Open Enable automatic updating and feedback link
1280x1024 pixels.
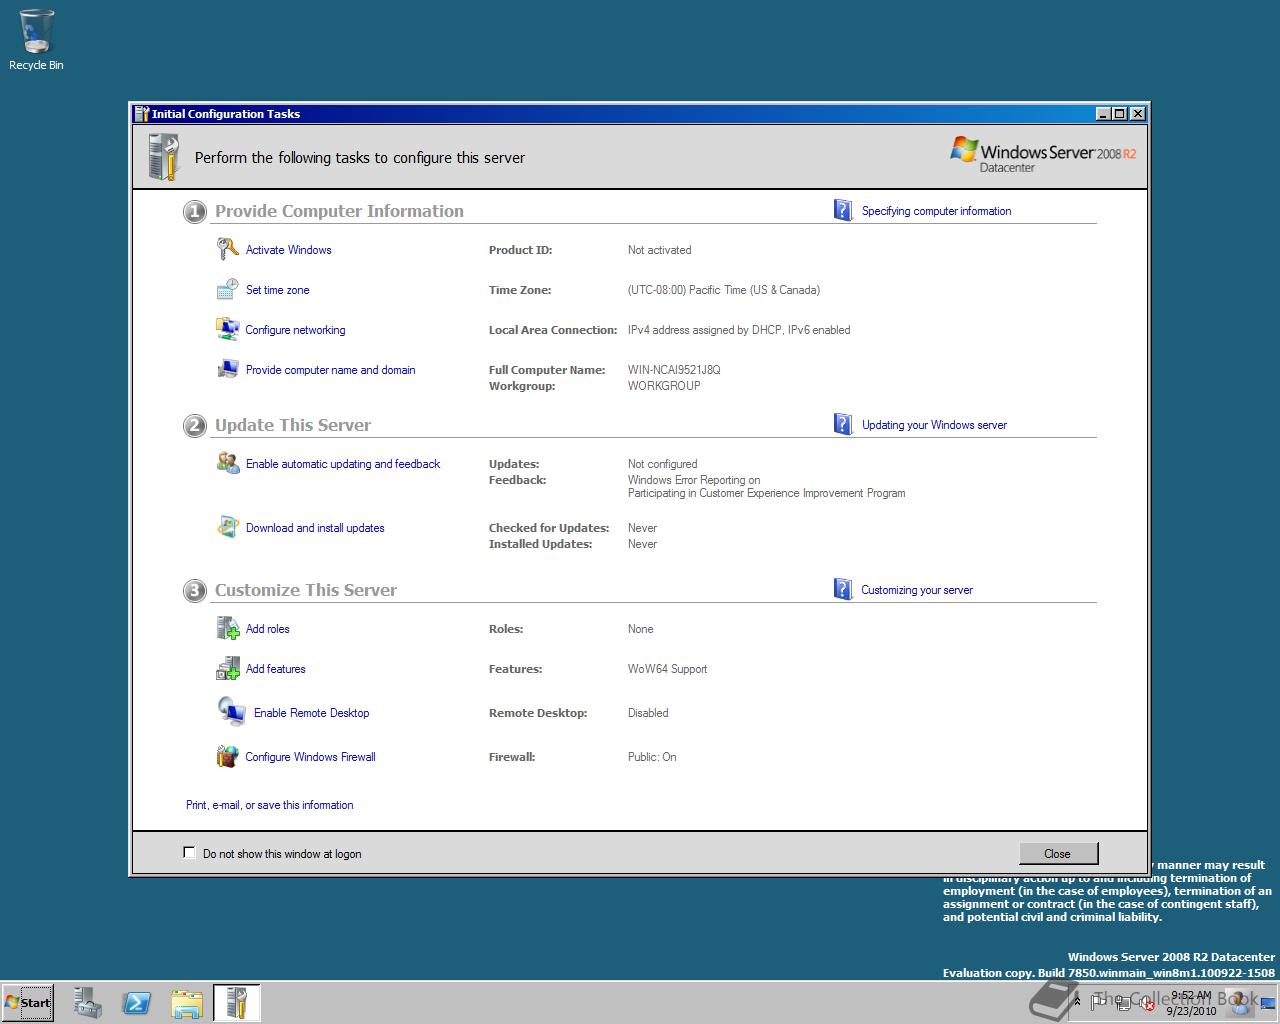tap(343, 464)
